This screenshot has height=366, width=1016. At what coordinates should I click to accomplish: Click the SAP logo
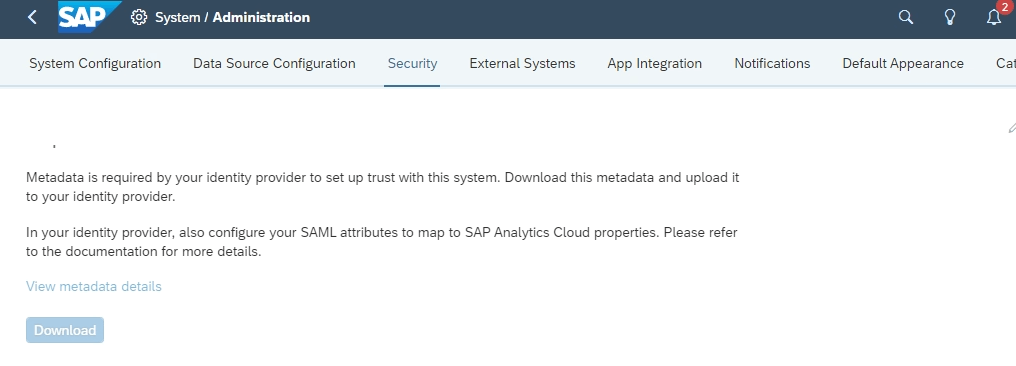coord(89,17)
